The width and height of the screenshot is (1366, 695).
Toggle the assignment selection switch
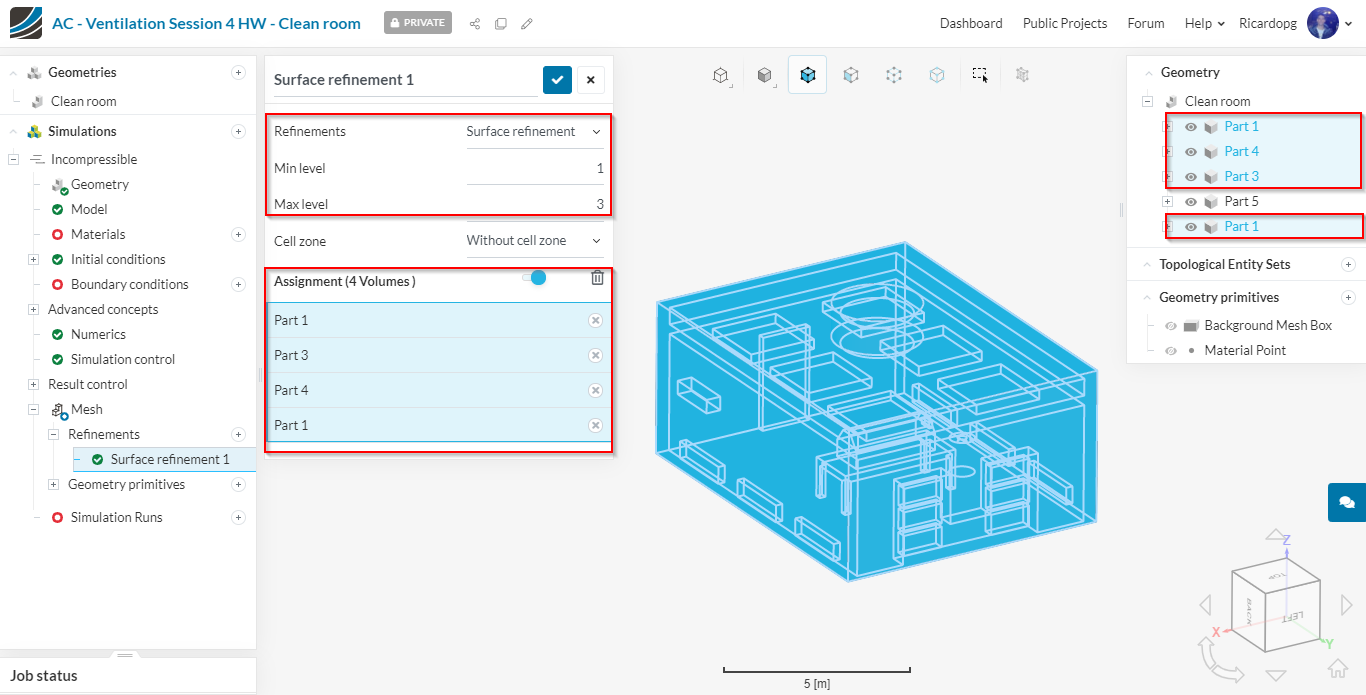534,278
